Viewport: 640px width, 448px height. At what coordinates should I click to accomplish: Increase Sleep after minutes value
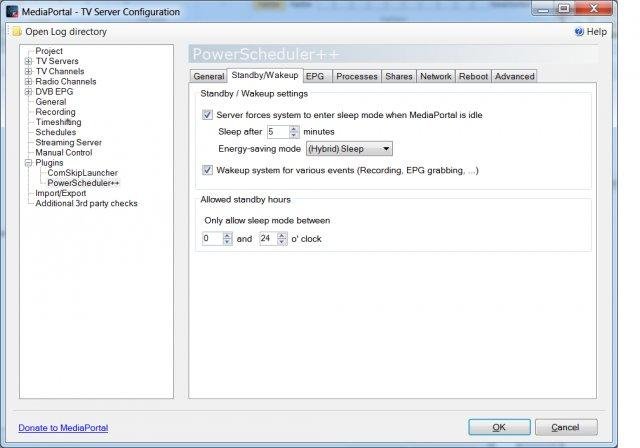(294, 129)
